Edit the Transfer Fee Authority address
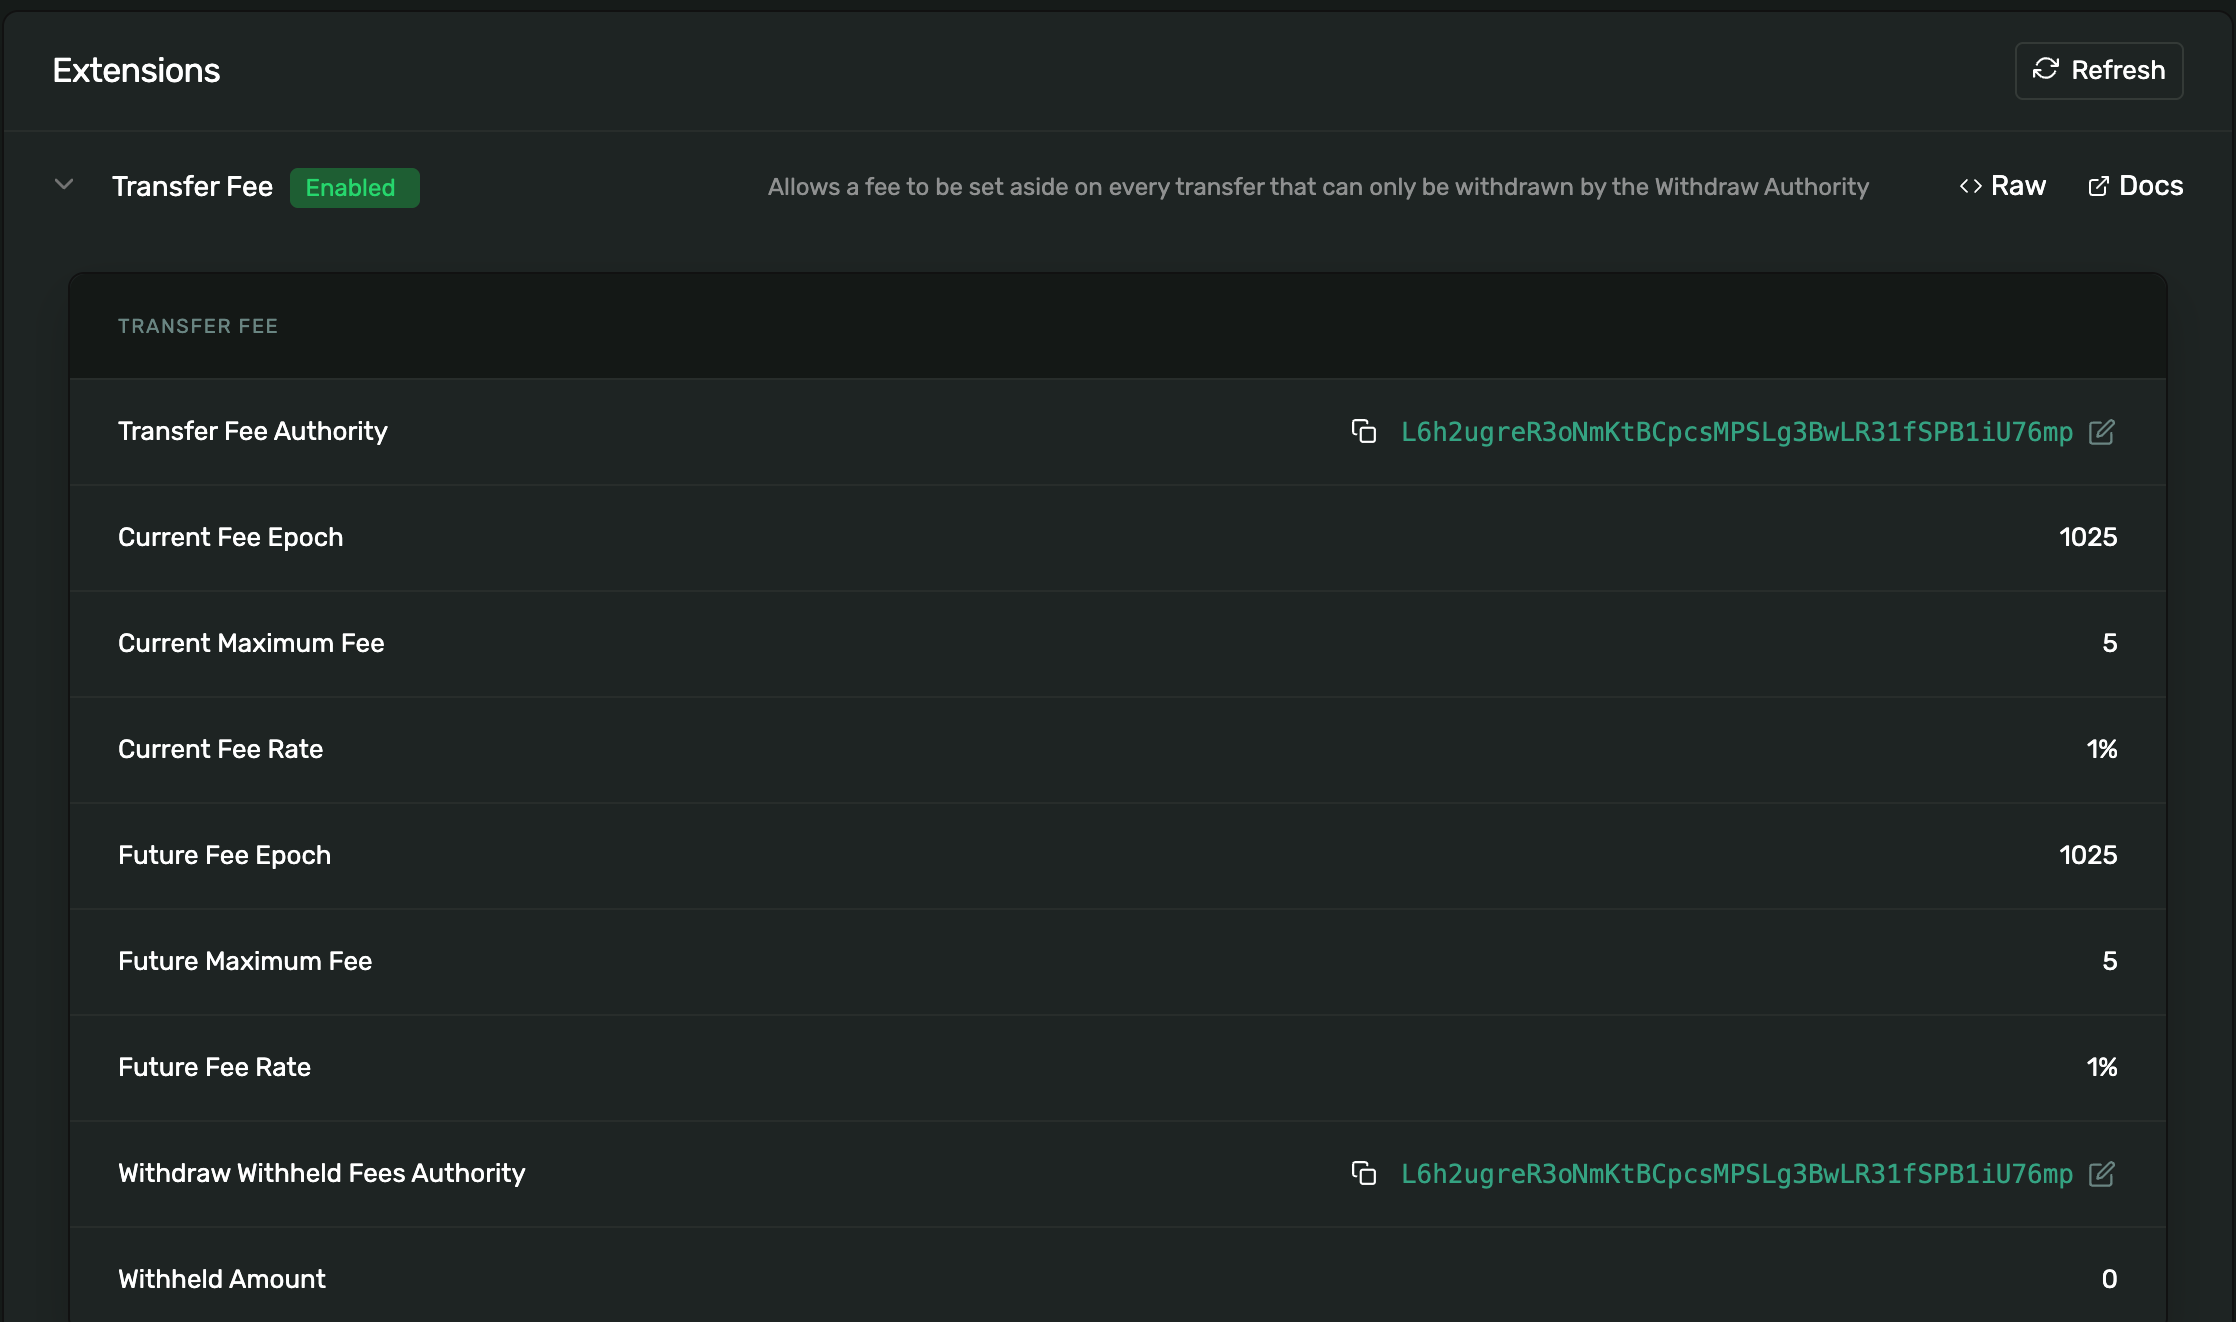This screenshot has width=2236, height=1322. click(2102, 432)
